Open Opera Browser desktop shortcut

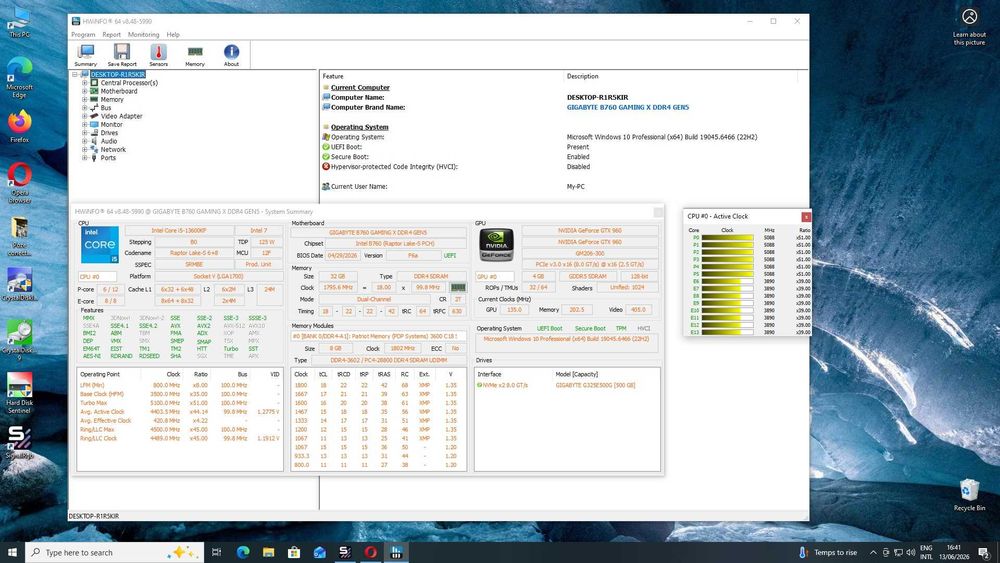pyautogui.click(x=19, y=183)
